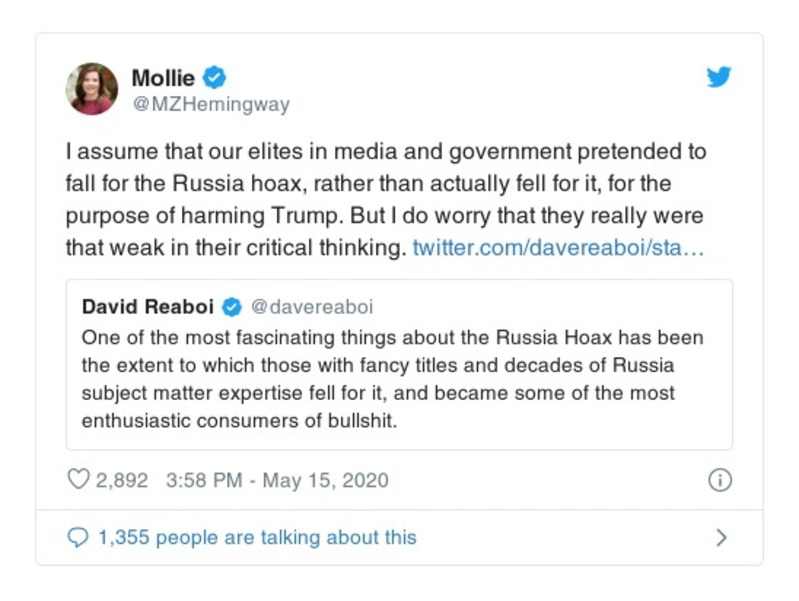
Task: Click the 2,892 likes count
Action: [x=122, y=480]
